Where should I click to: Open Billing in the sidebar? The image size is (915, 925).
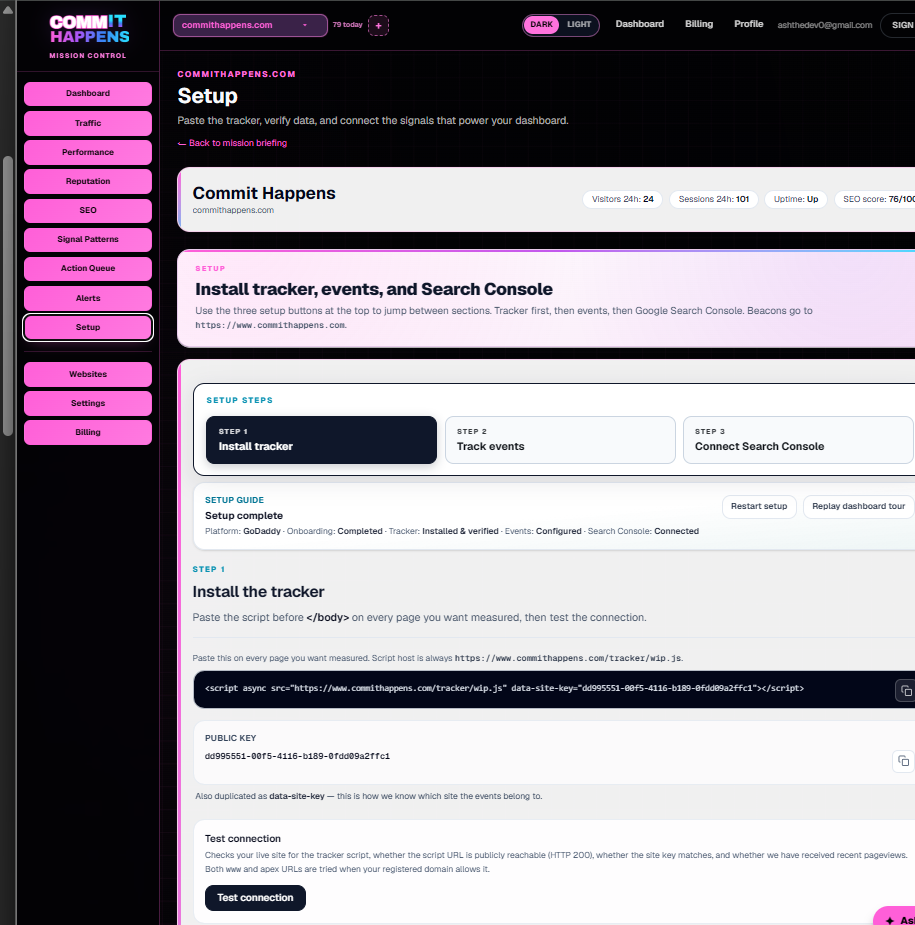coord(88,432)
